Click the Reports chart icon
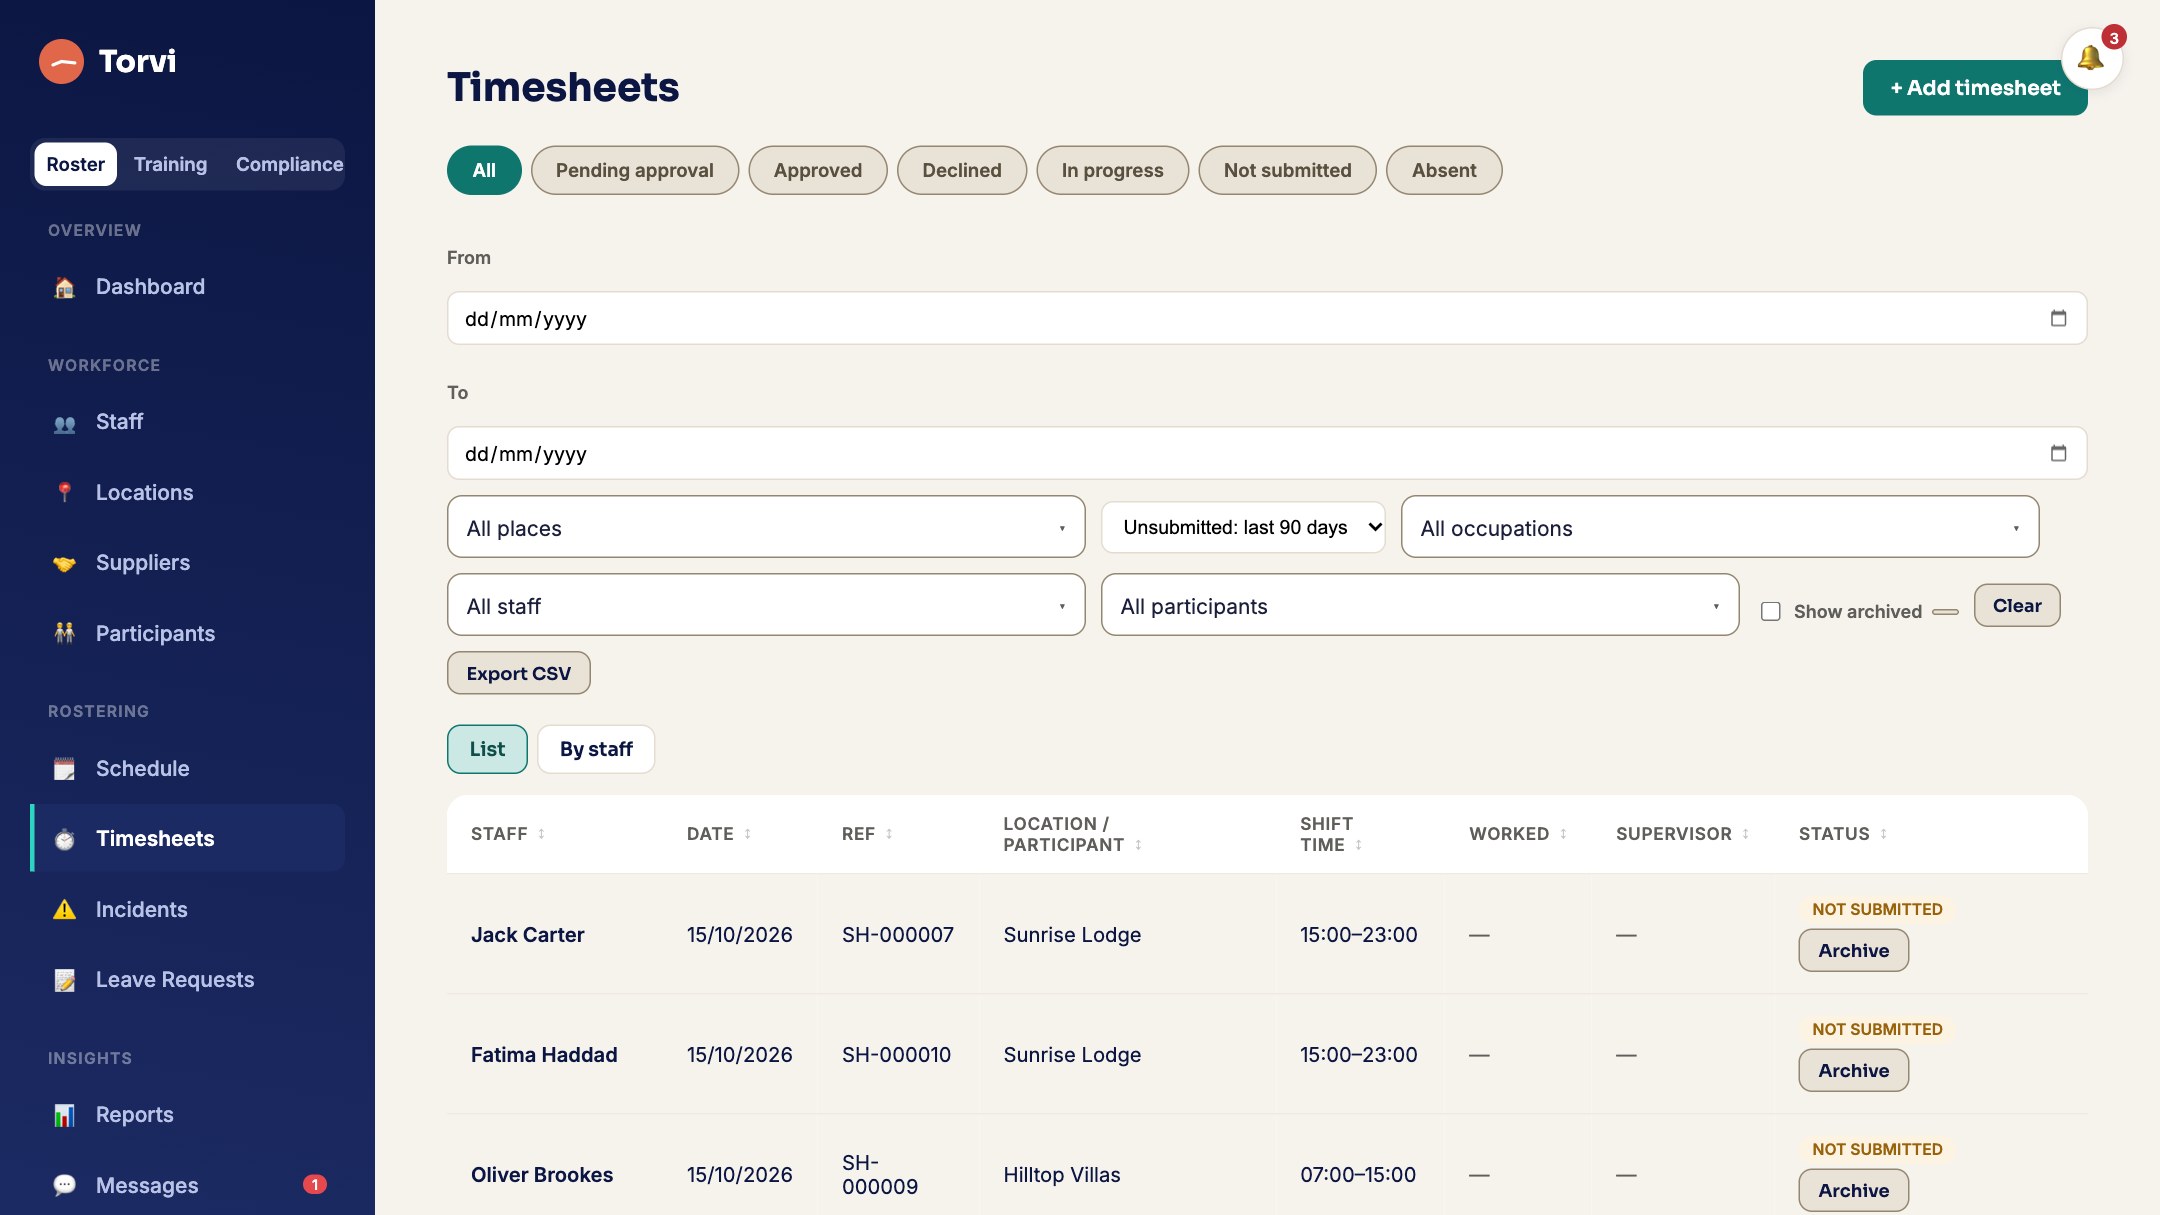Viewport: 2160px width, 1215px height. [x=64, y=1115]
